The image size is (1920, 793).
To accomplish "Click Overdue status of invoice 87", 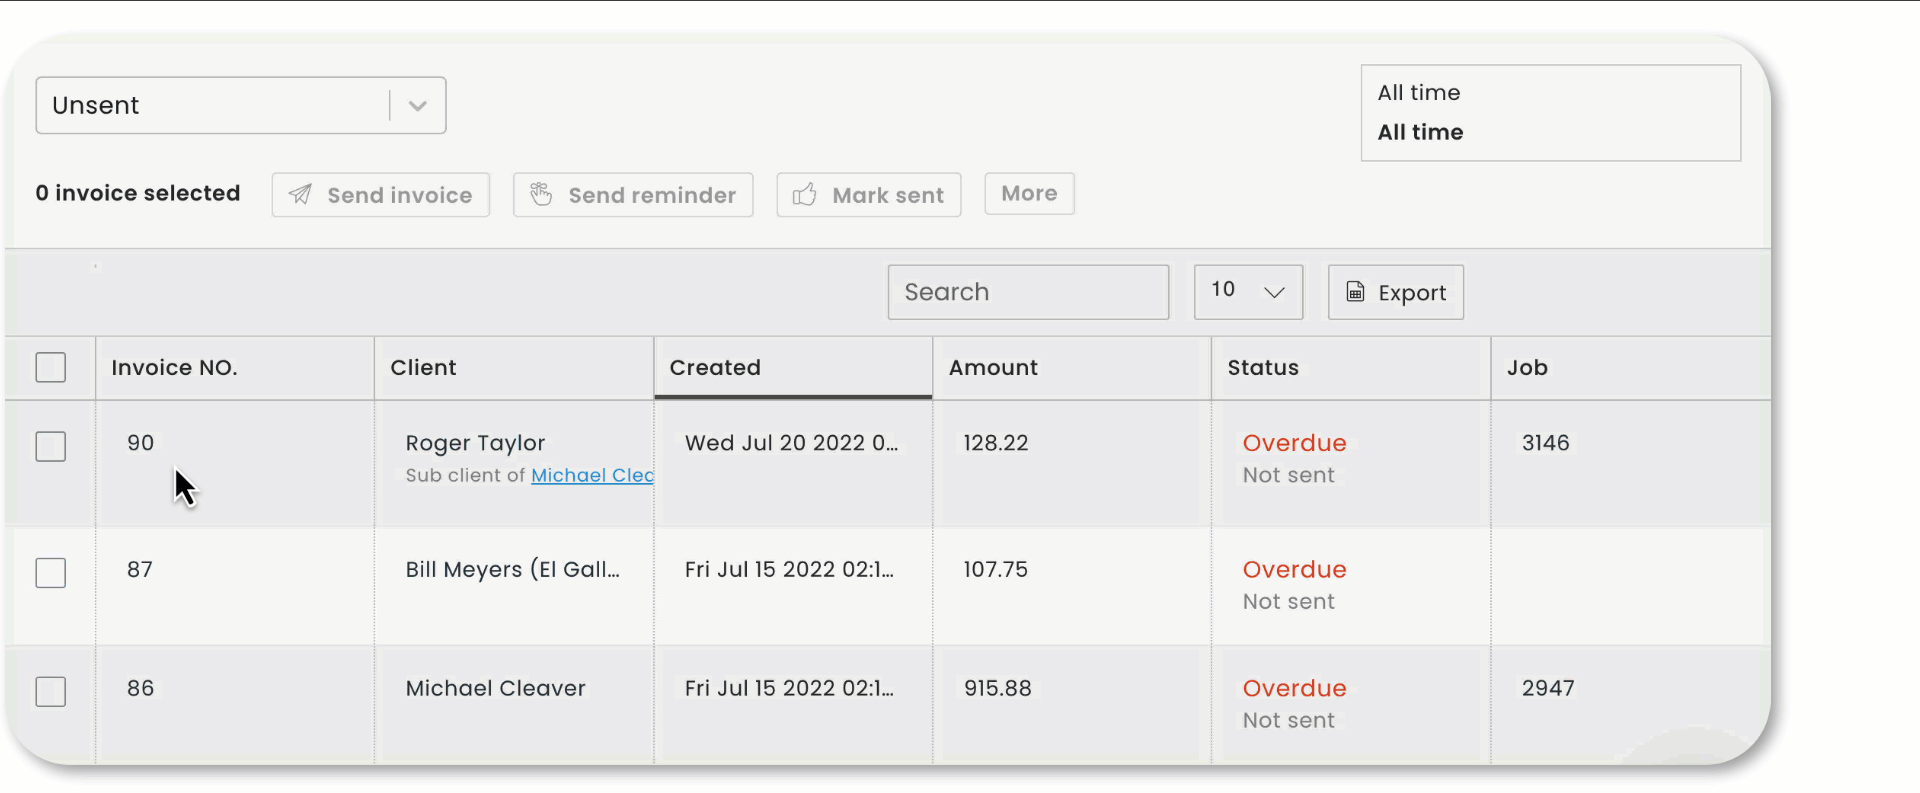I will pos(1294,569).
